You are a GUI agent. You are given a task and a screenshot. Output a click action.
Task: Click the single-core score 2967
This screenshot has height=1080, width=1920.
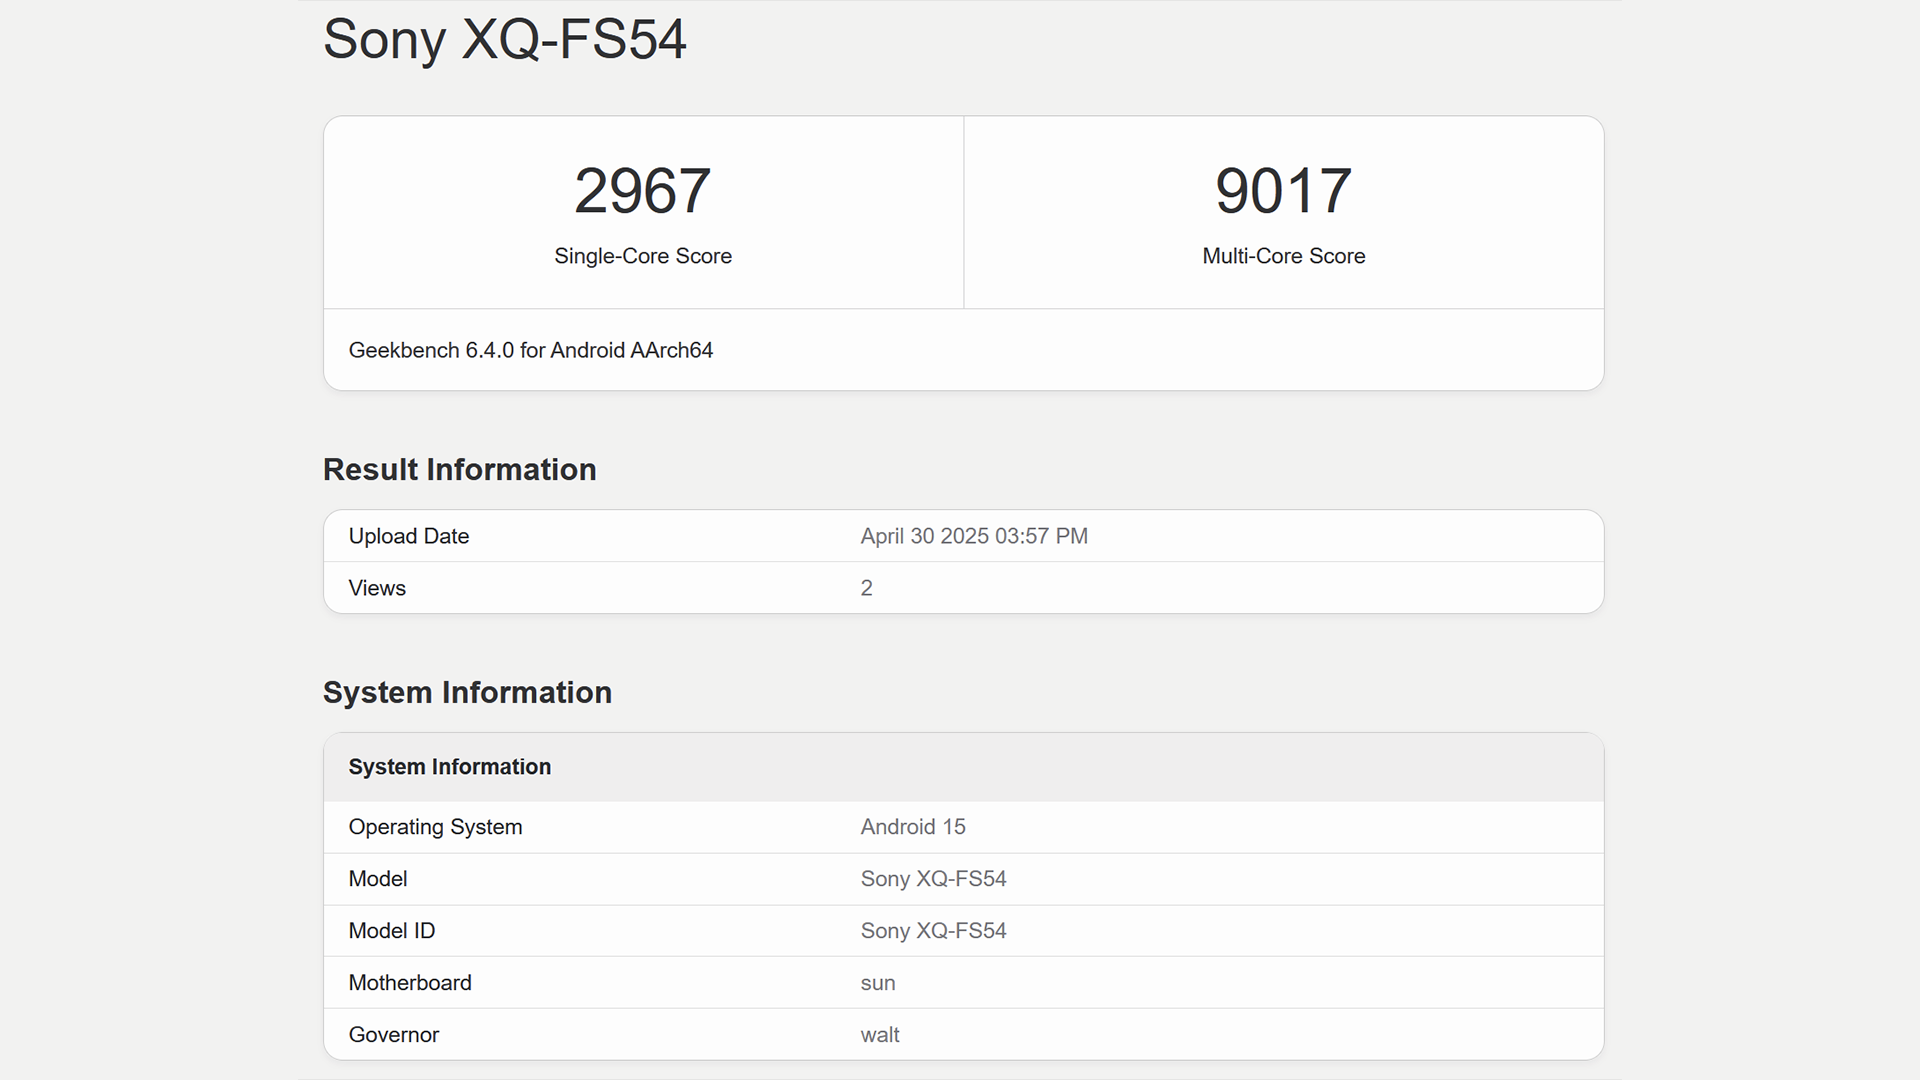(642, 191)
